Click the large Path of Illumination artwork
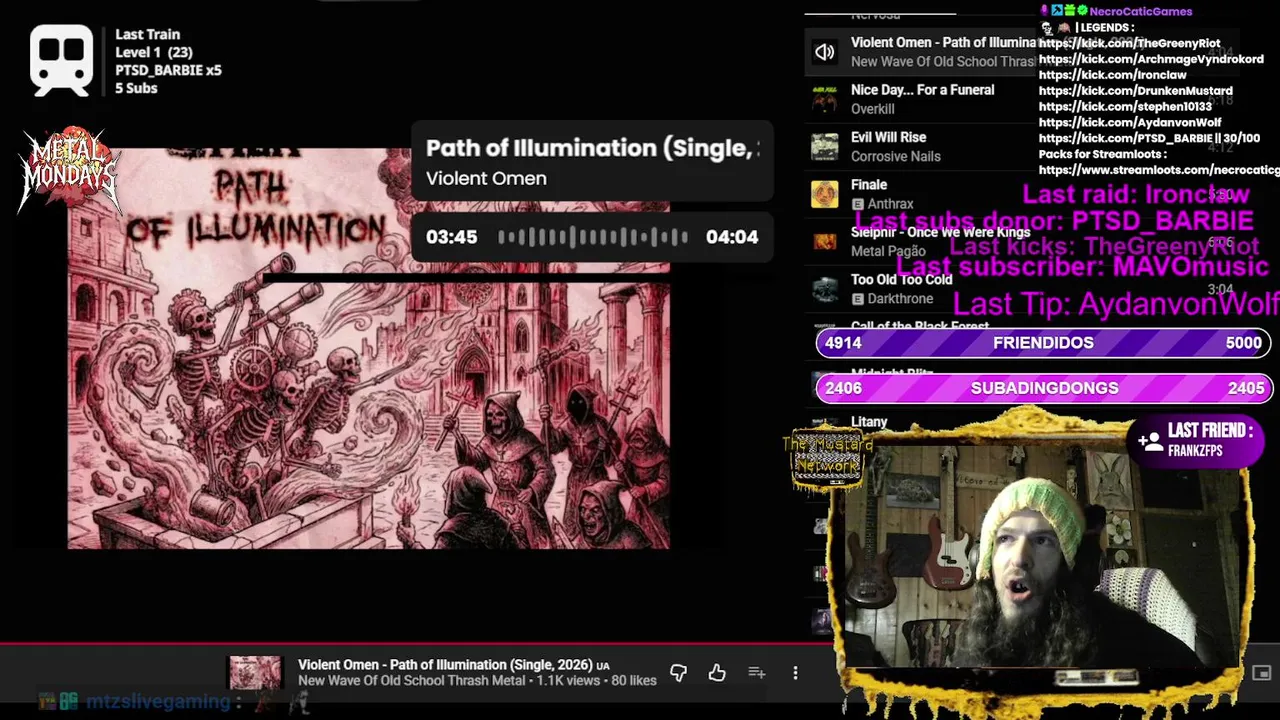 click(x=368, y=348)
